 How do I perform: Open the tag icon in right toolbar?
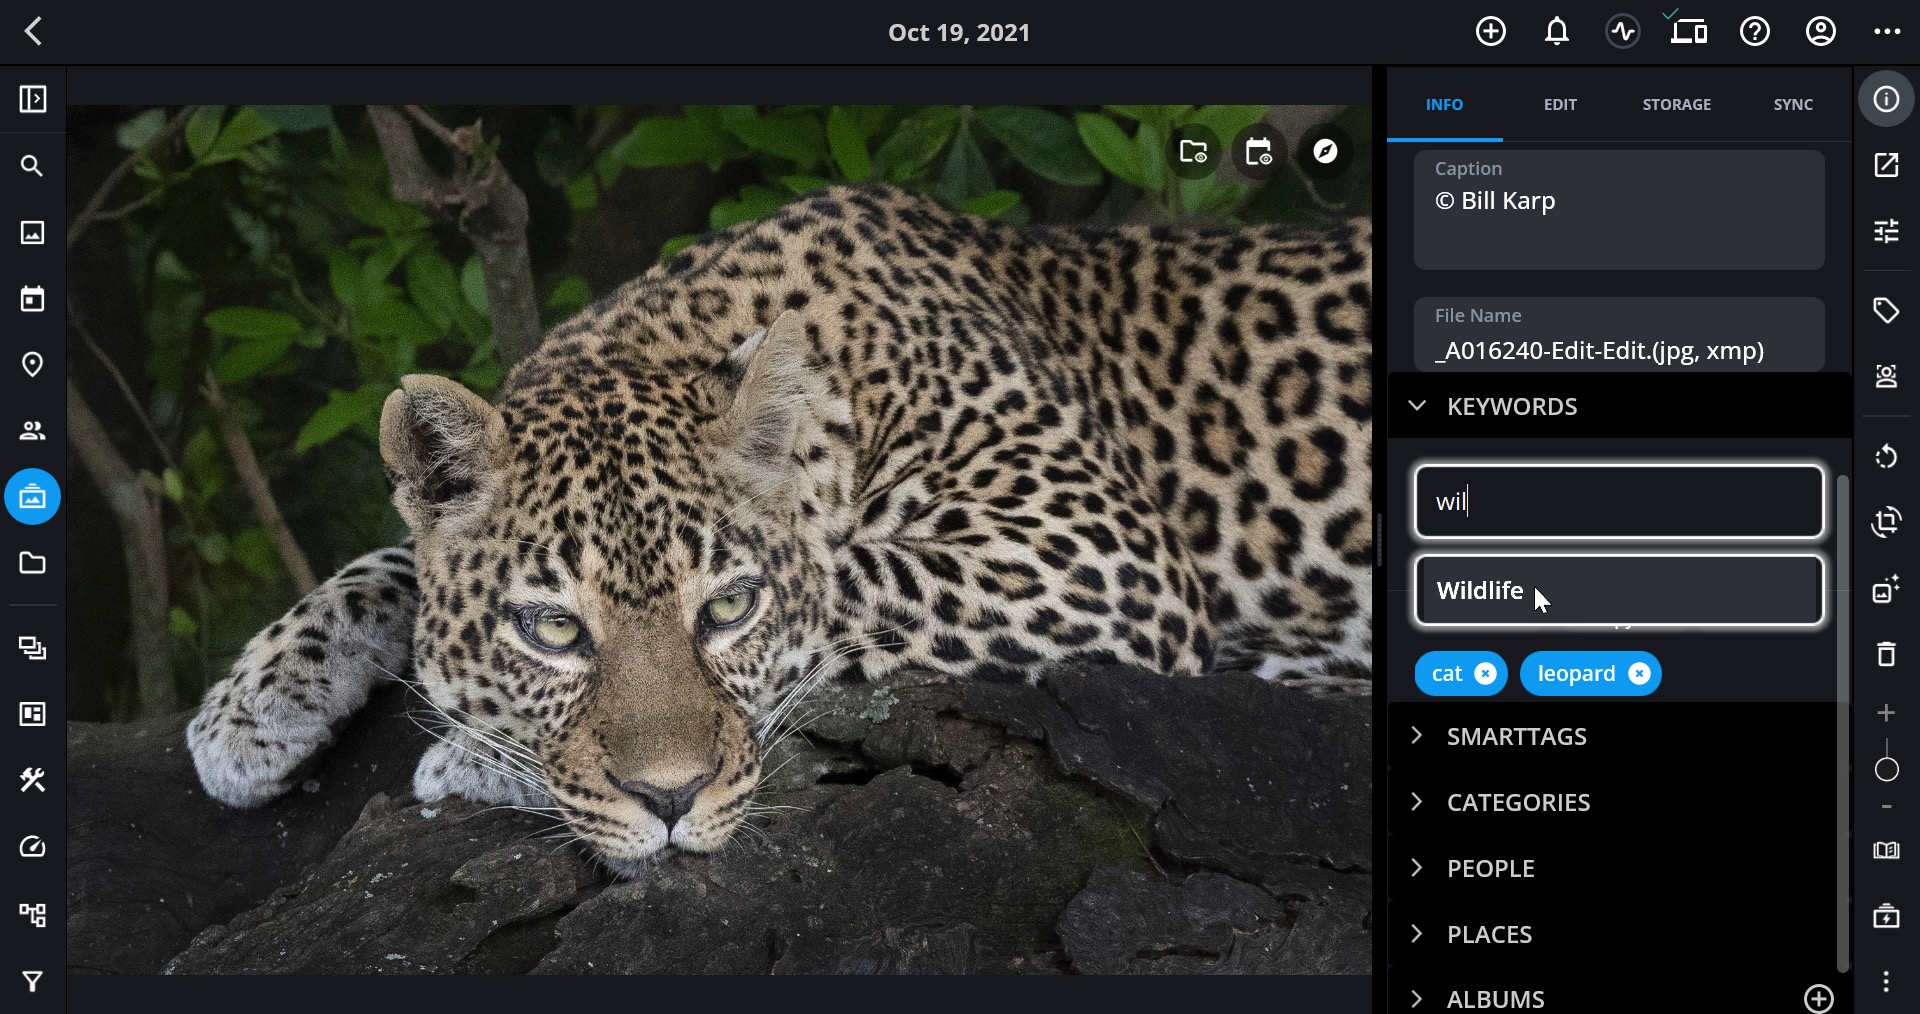[x=1886, y=310]
